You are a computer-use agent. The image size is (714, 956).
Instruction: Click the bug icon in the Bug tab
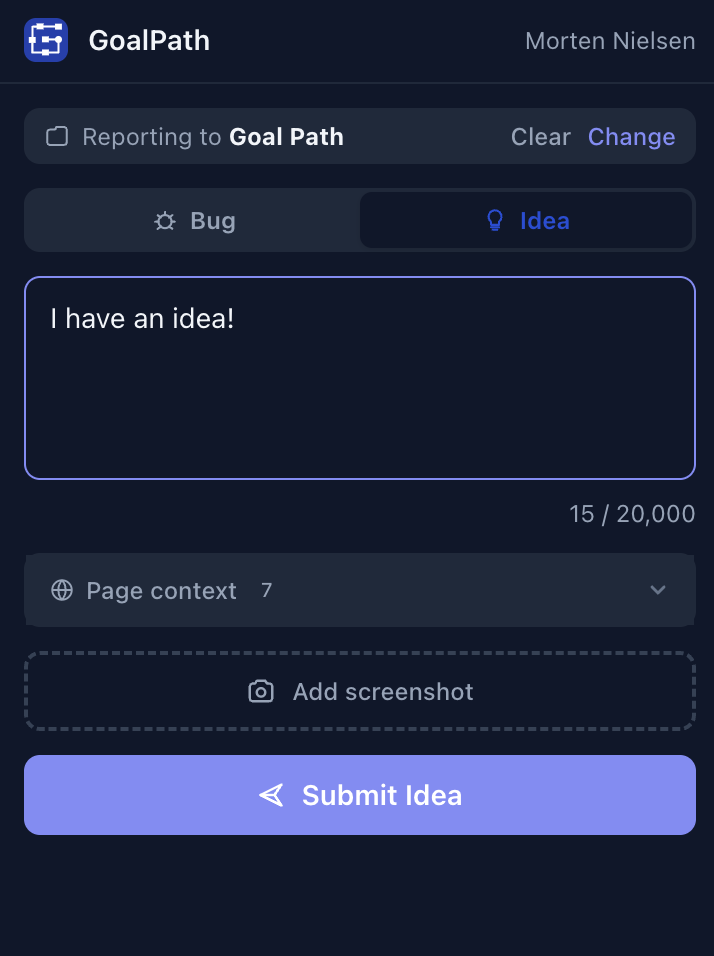165,220
